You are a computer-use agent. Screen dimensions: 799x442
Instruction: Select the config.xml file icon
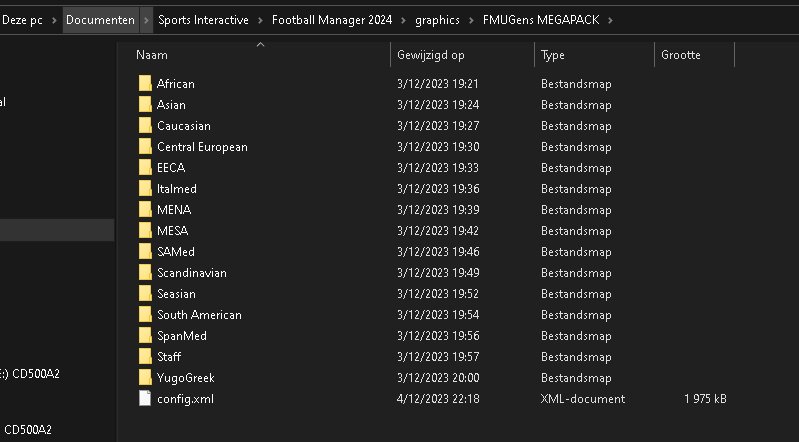(145, 399)
